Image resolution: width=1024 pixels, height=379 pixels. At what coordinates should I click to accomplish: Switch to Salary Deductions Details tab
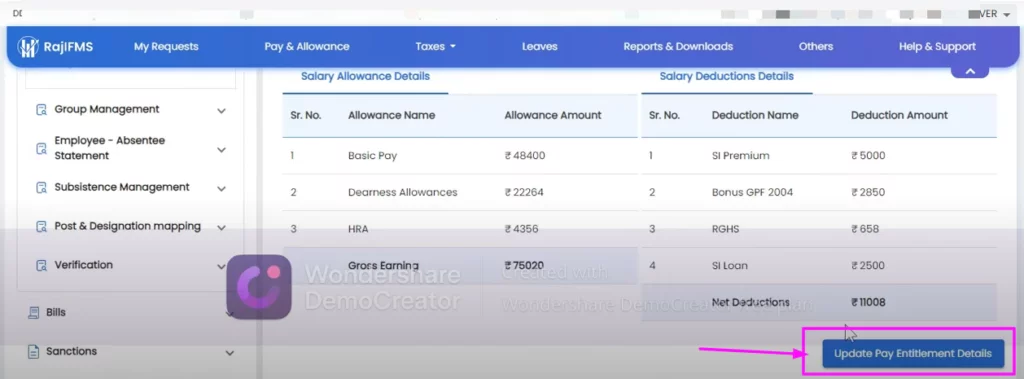point(726,76)
